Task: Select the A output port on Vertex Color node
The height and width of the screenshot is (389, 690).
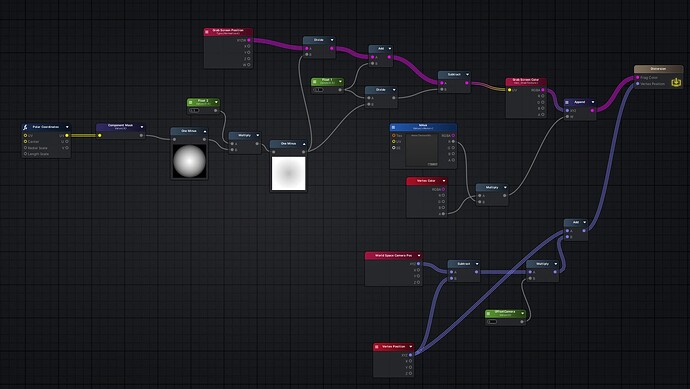Action: 443,214
